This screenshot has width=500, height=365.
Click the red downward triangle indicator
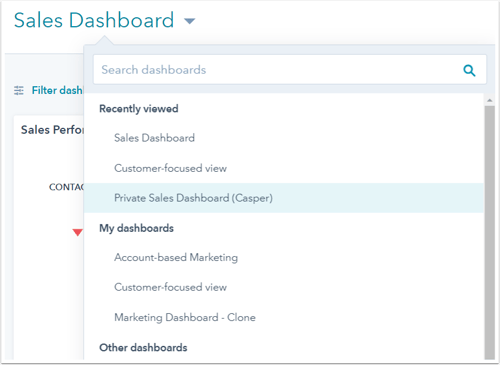click(x=78, y=232)
